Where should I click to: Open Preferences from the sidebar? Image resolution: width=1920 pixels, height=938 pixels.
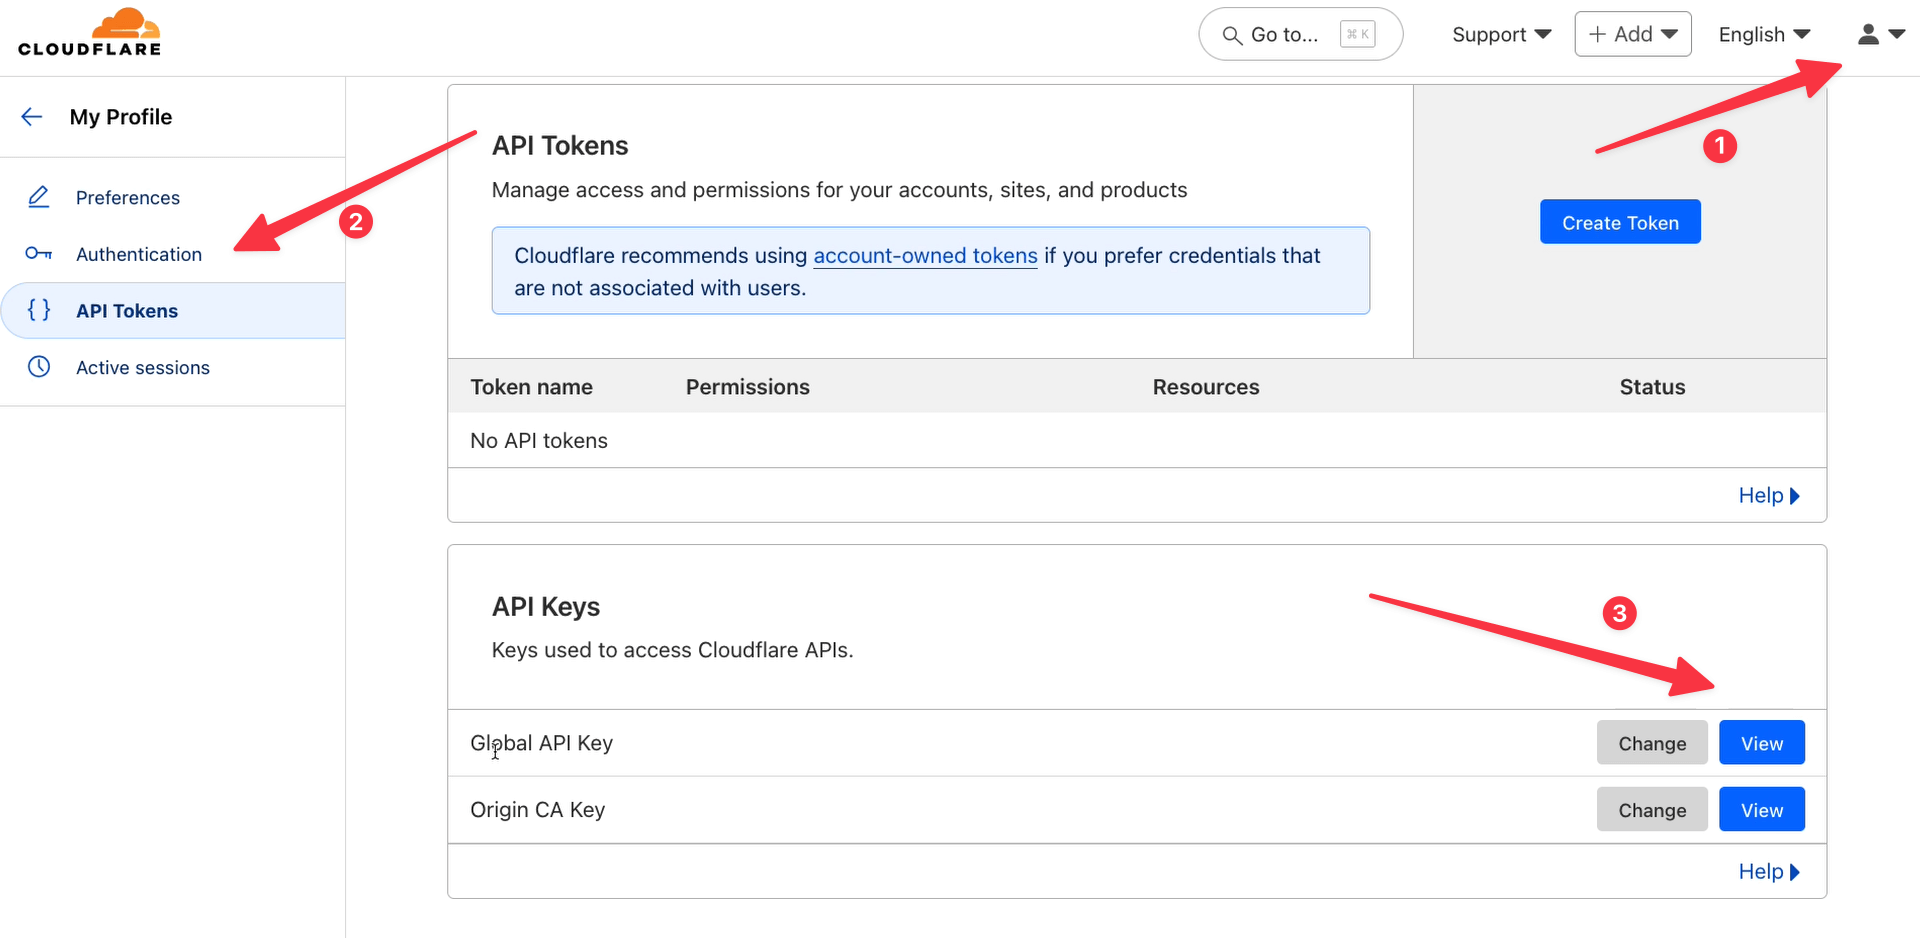coord(128,197)
